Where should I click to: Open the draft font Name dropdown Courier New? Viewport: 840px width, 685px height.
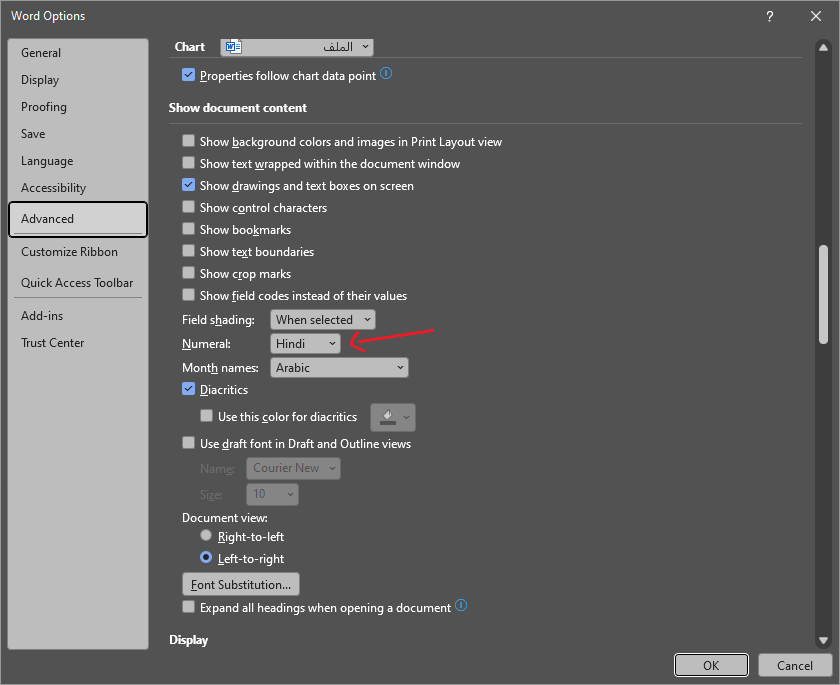(x=293, y=468)
